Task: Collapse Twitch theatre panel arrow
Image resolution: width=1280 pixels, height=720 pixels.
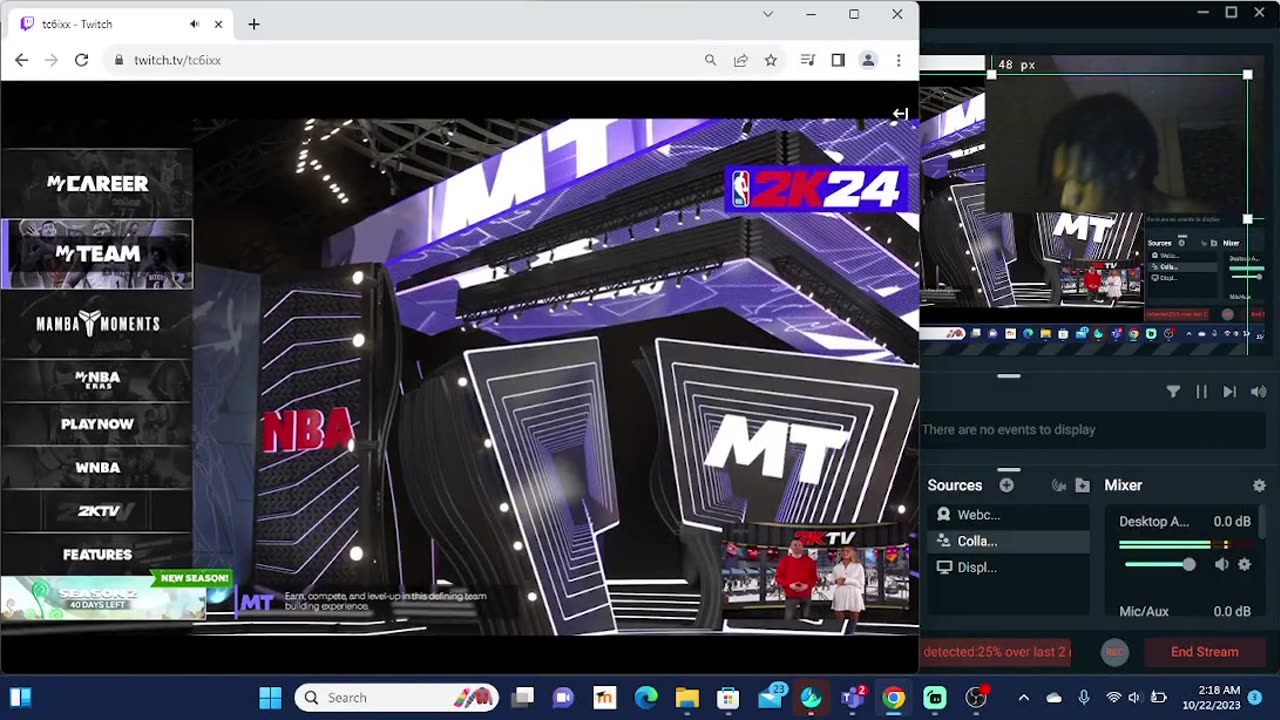Action: [x=900, y=114]
